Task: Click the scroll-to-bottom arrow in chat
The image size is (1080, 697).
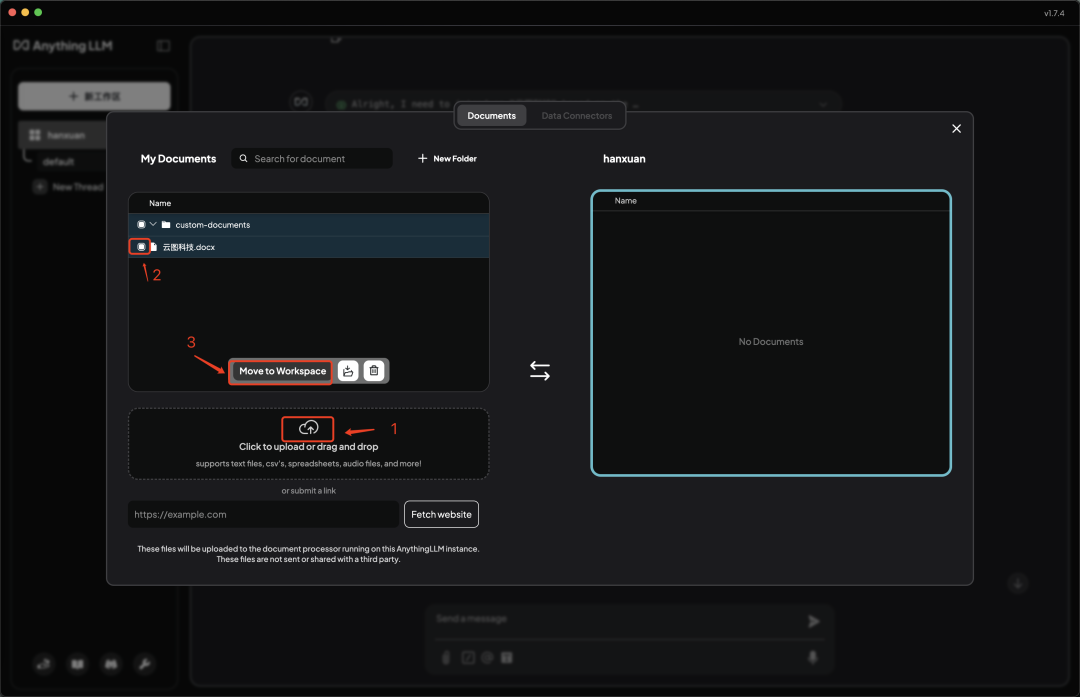Action: [1018, 583]
